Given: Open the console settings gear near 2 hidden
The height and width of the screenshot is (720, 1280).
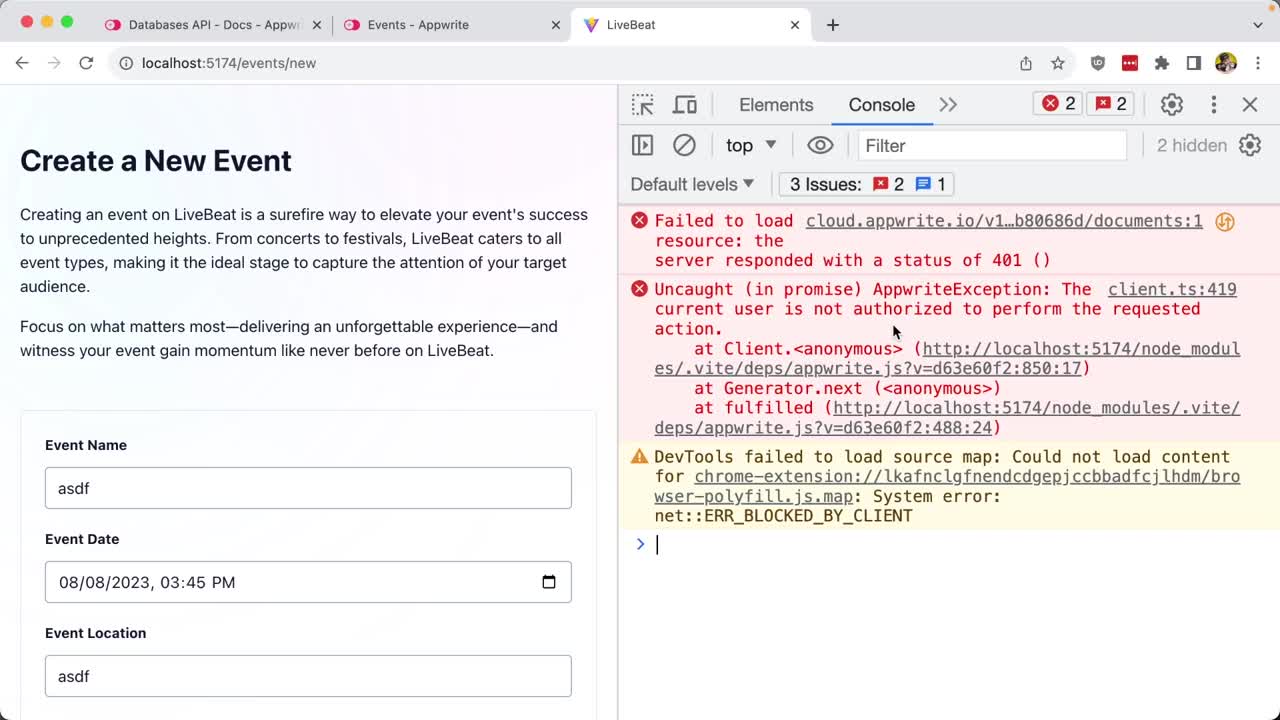Looking at the screenshot, I should coord(1250,146).
